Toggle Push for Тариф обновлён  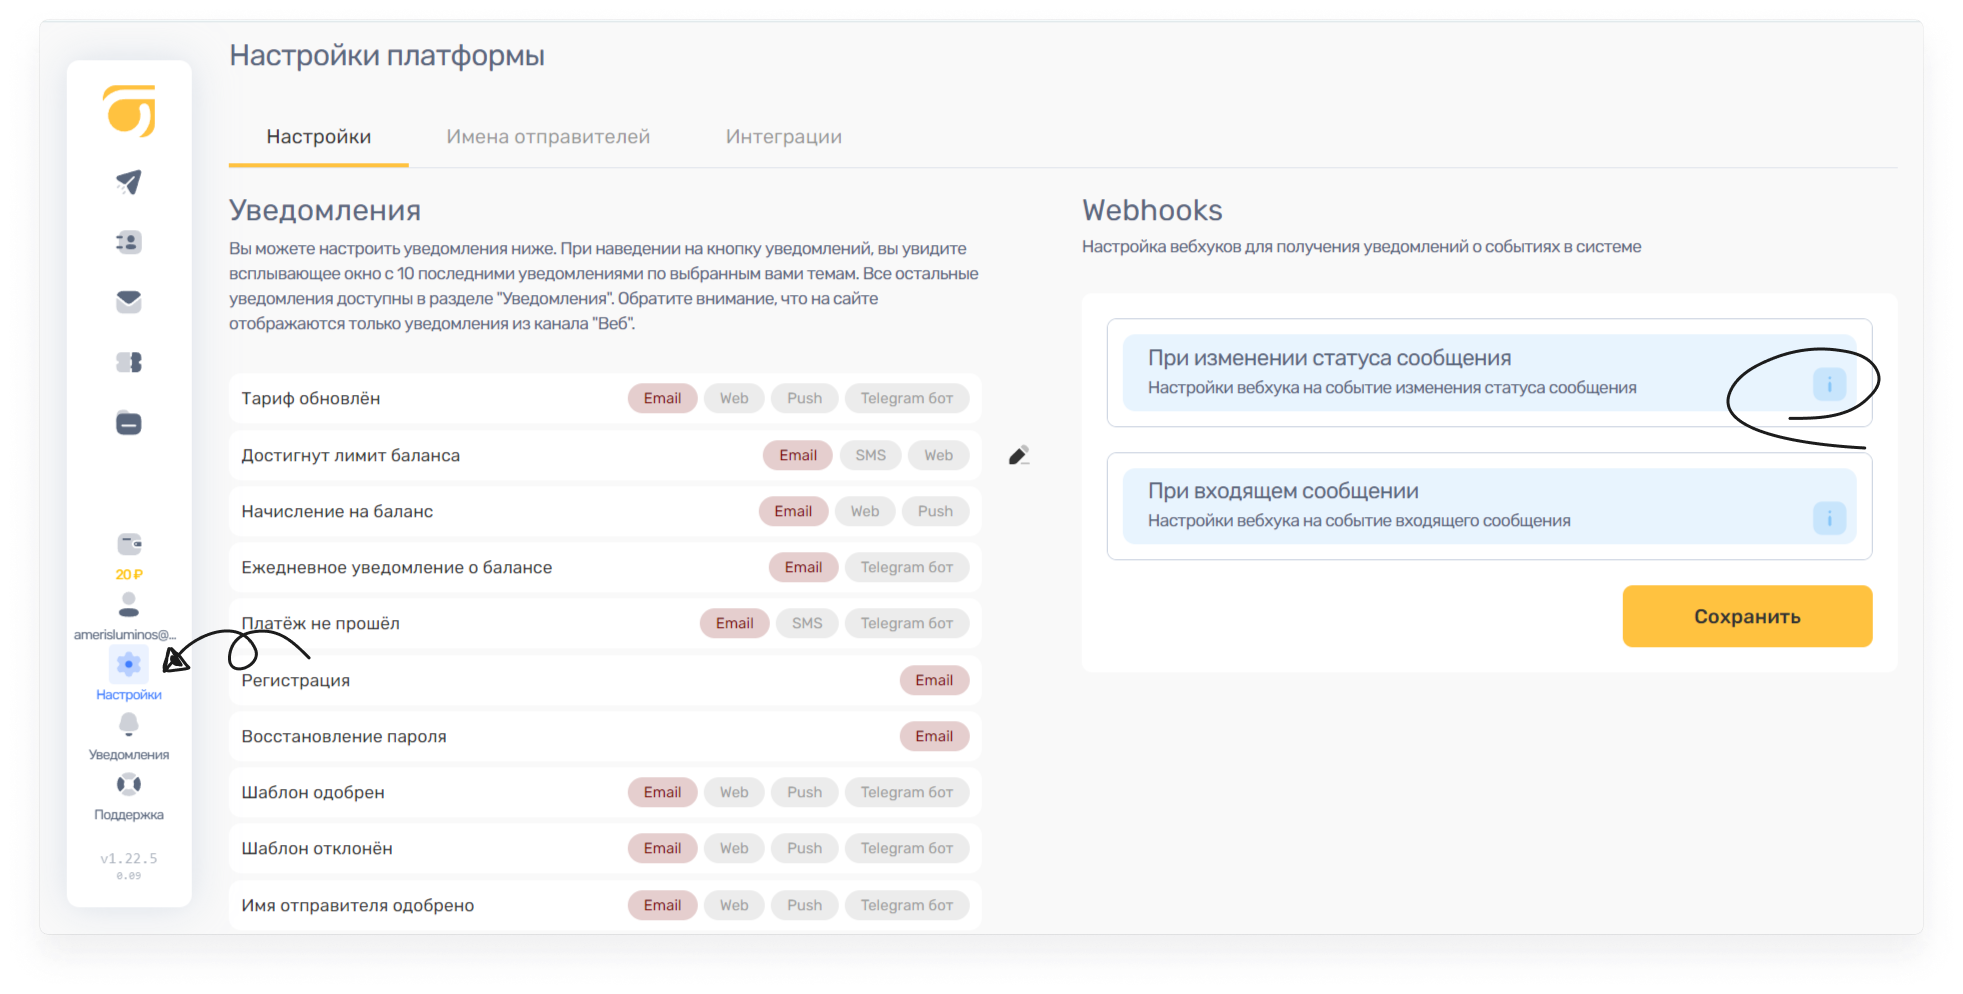tap(804, 398)
